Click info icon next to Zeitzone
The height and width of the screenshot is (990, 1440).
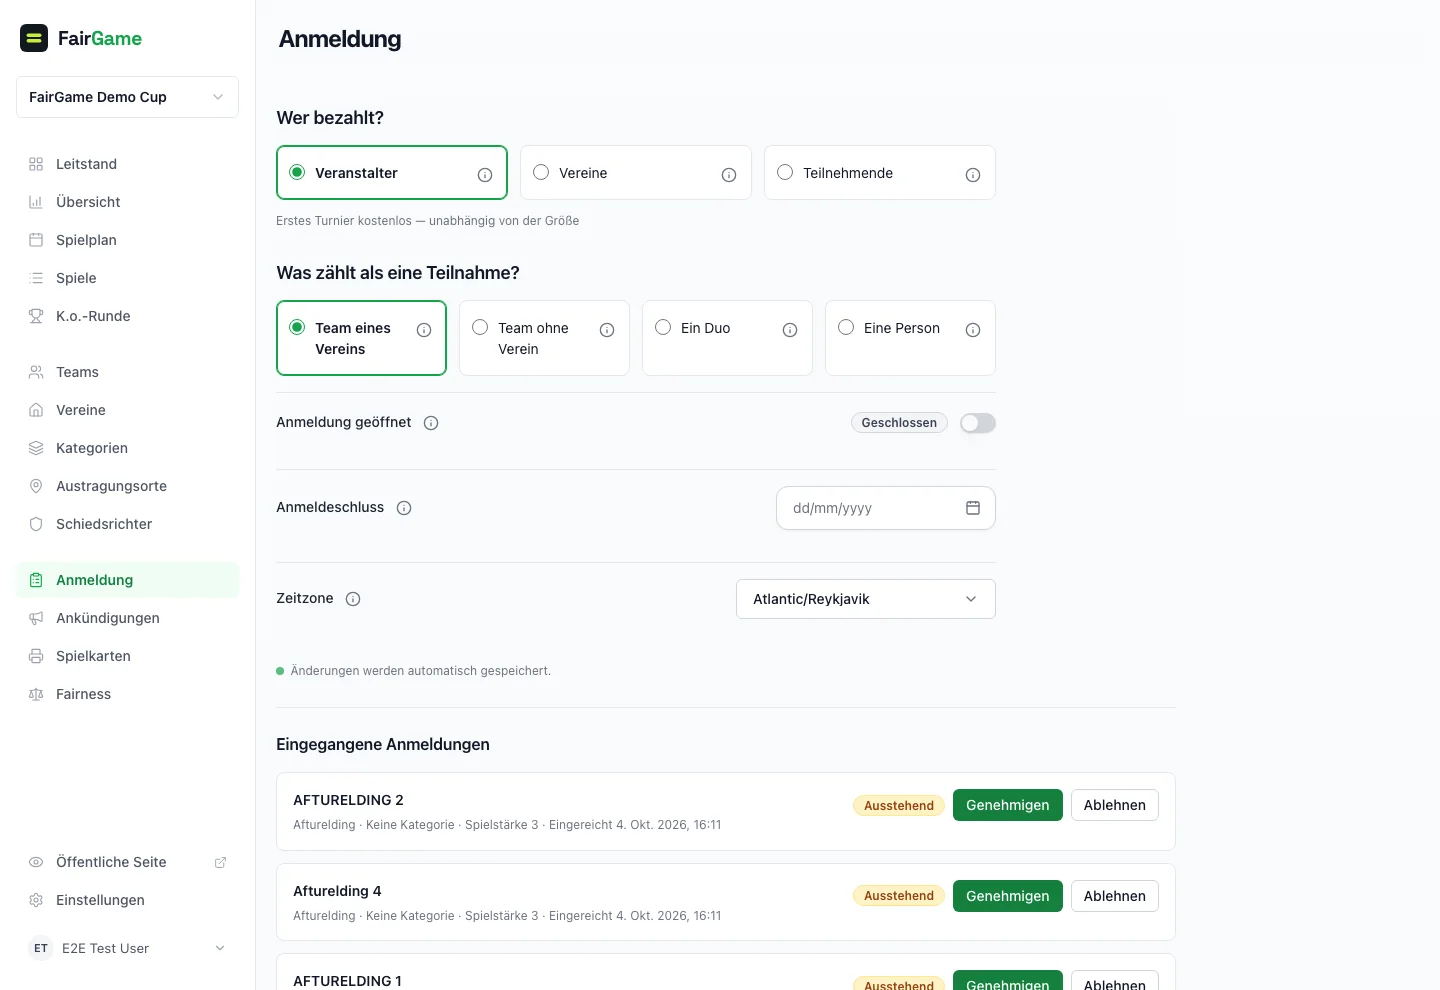353,599
